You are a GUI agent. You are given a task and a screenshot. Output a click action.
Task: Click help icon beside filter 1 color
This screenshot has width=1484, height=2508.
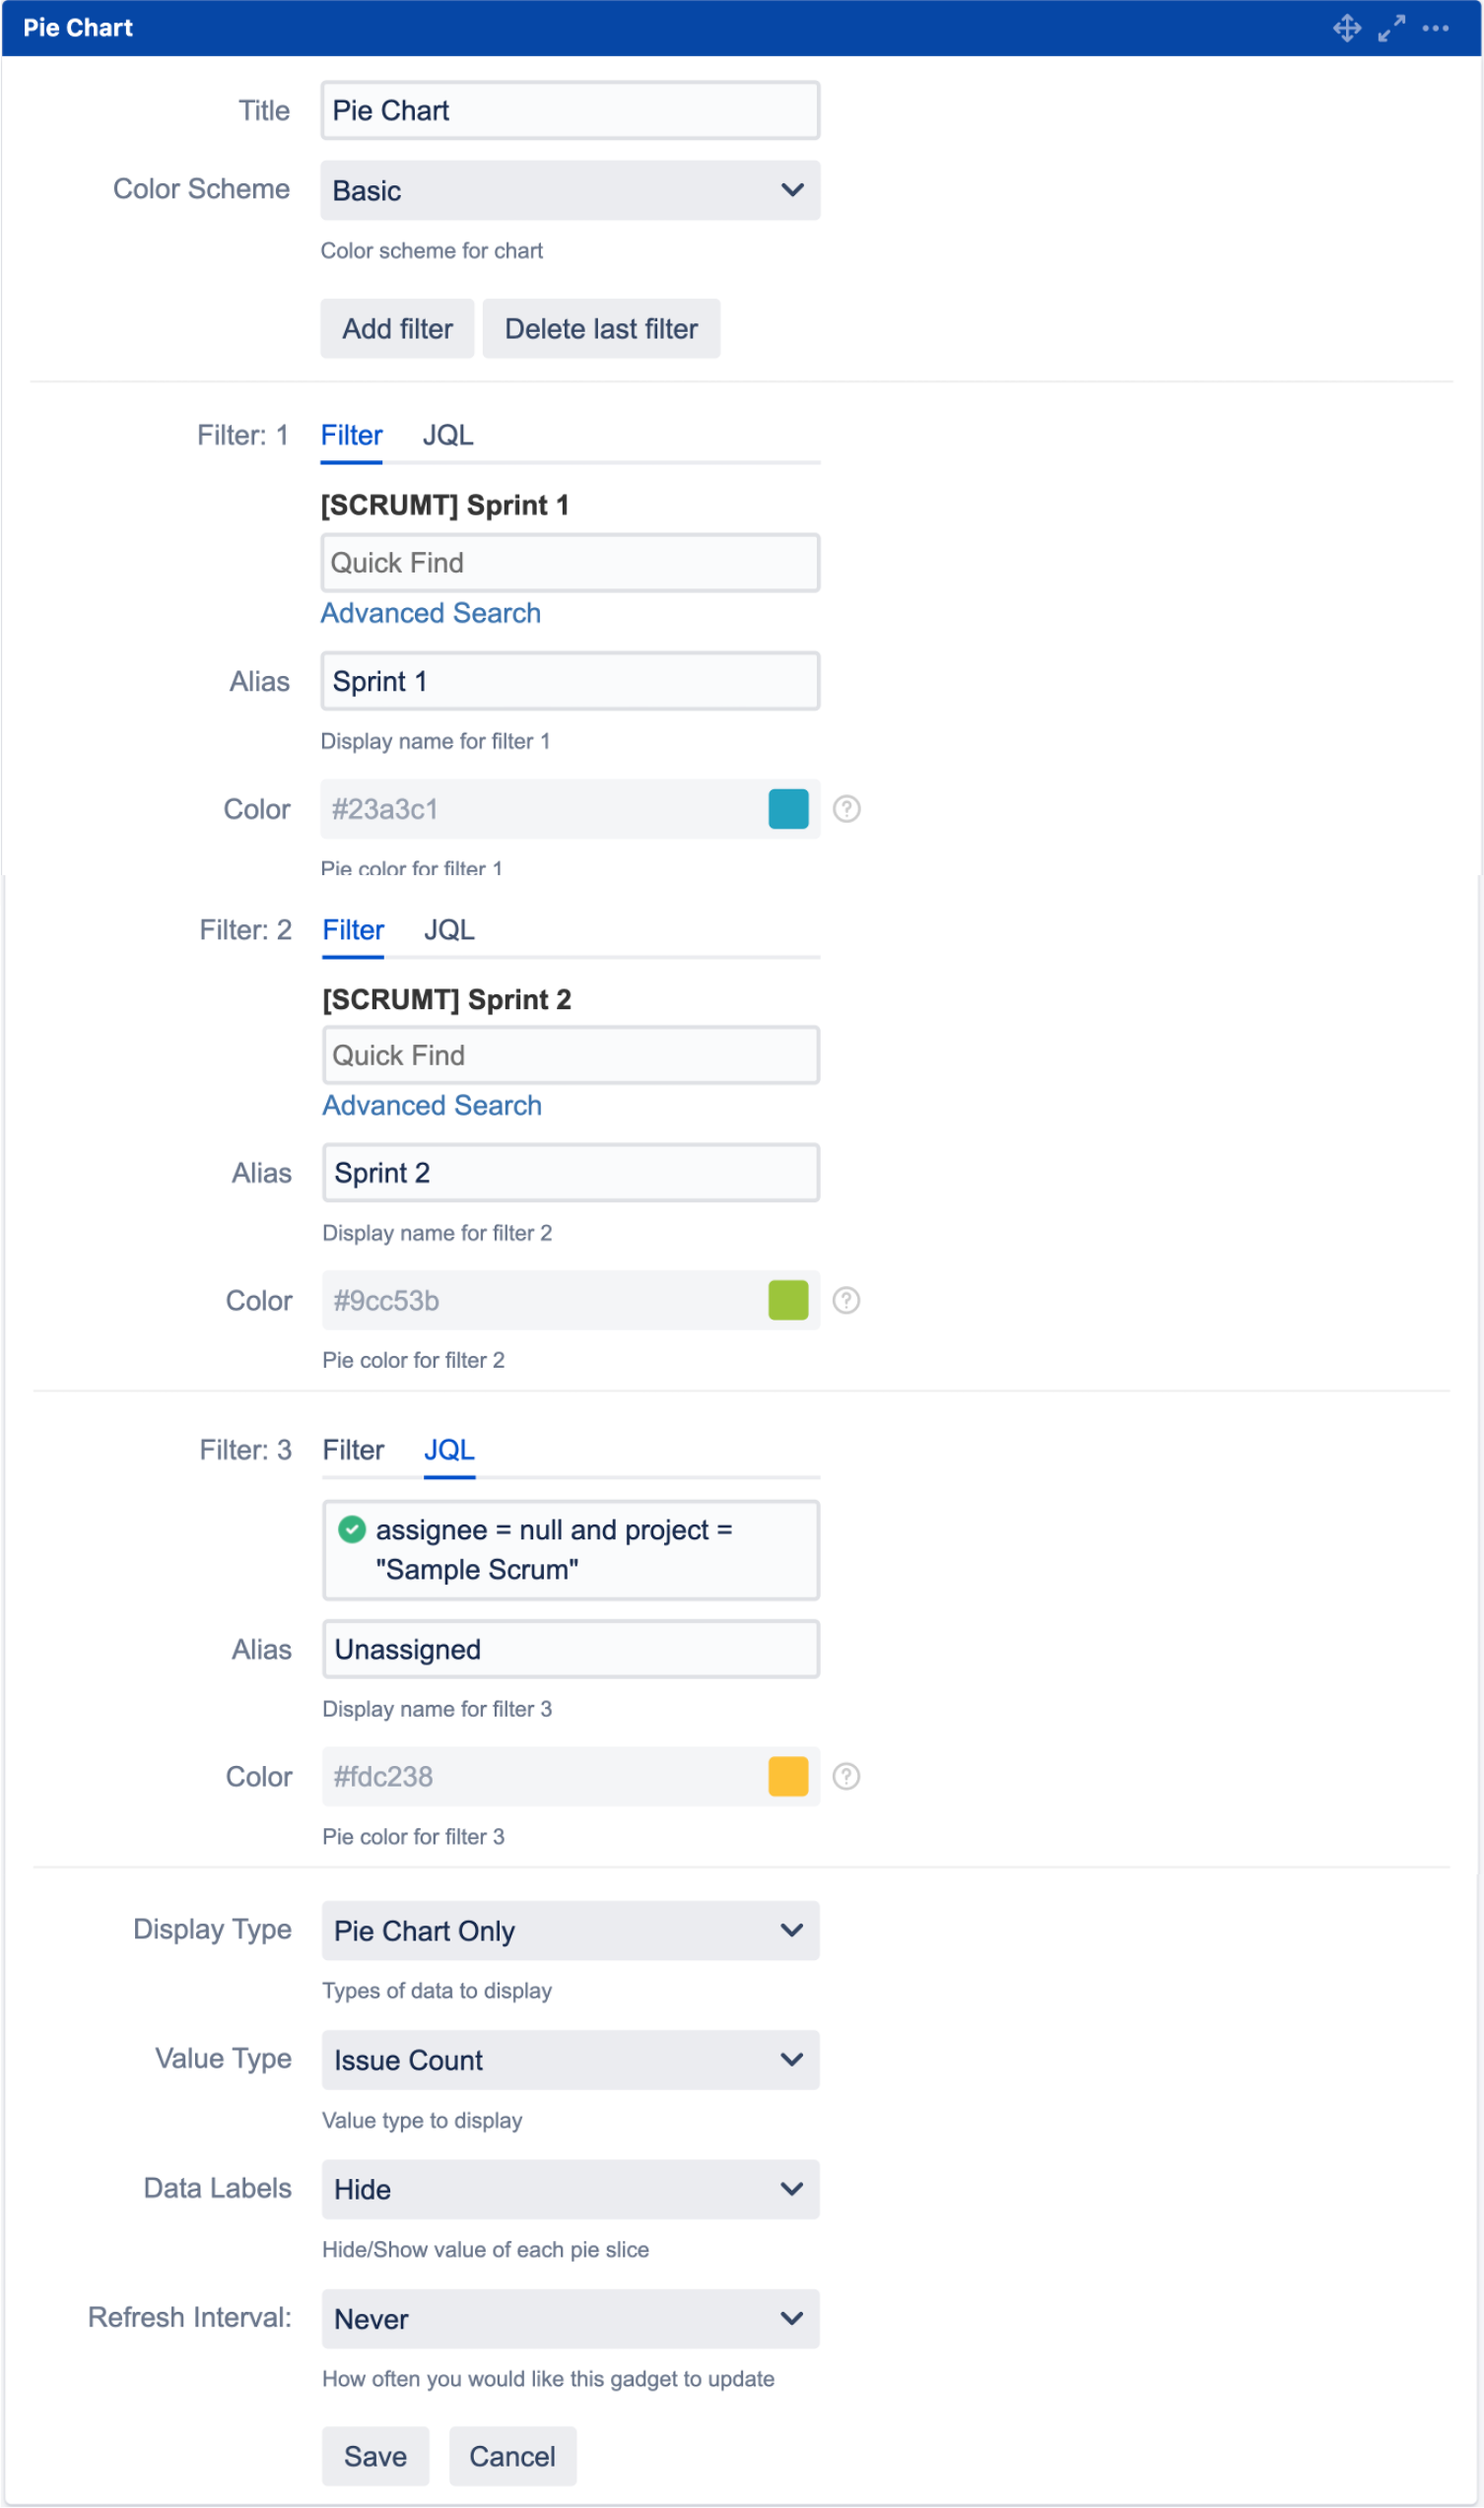tap(846, 809)
